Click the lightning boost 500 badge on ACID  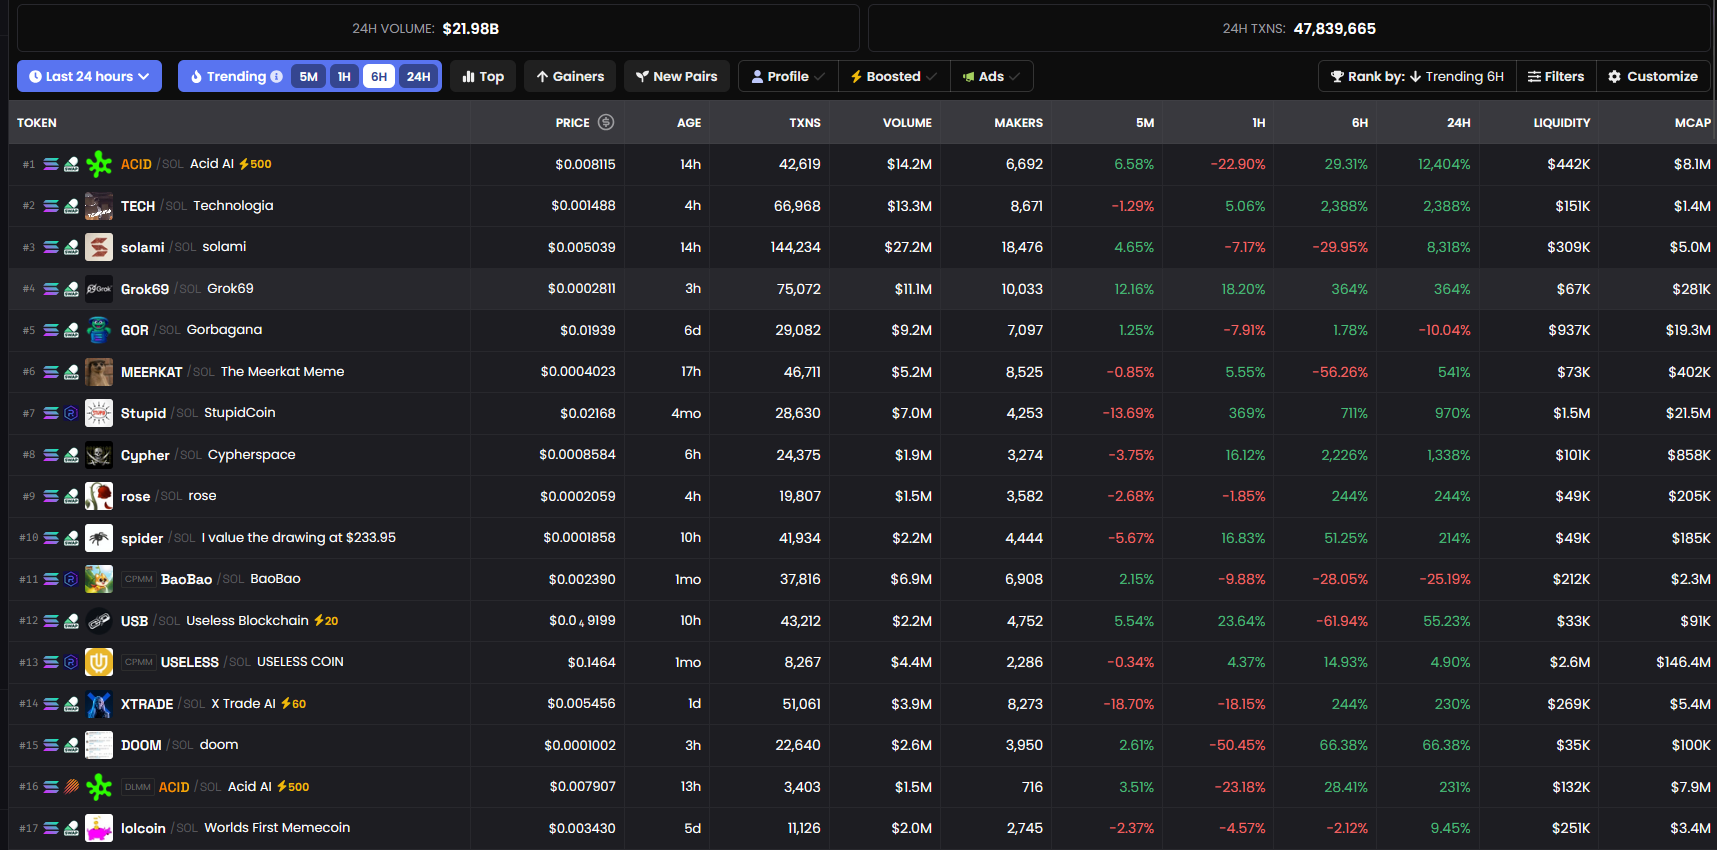(x=255, y=164)
